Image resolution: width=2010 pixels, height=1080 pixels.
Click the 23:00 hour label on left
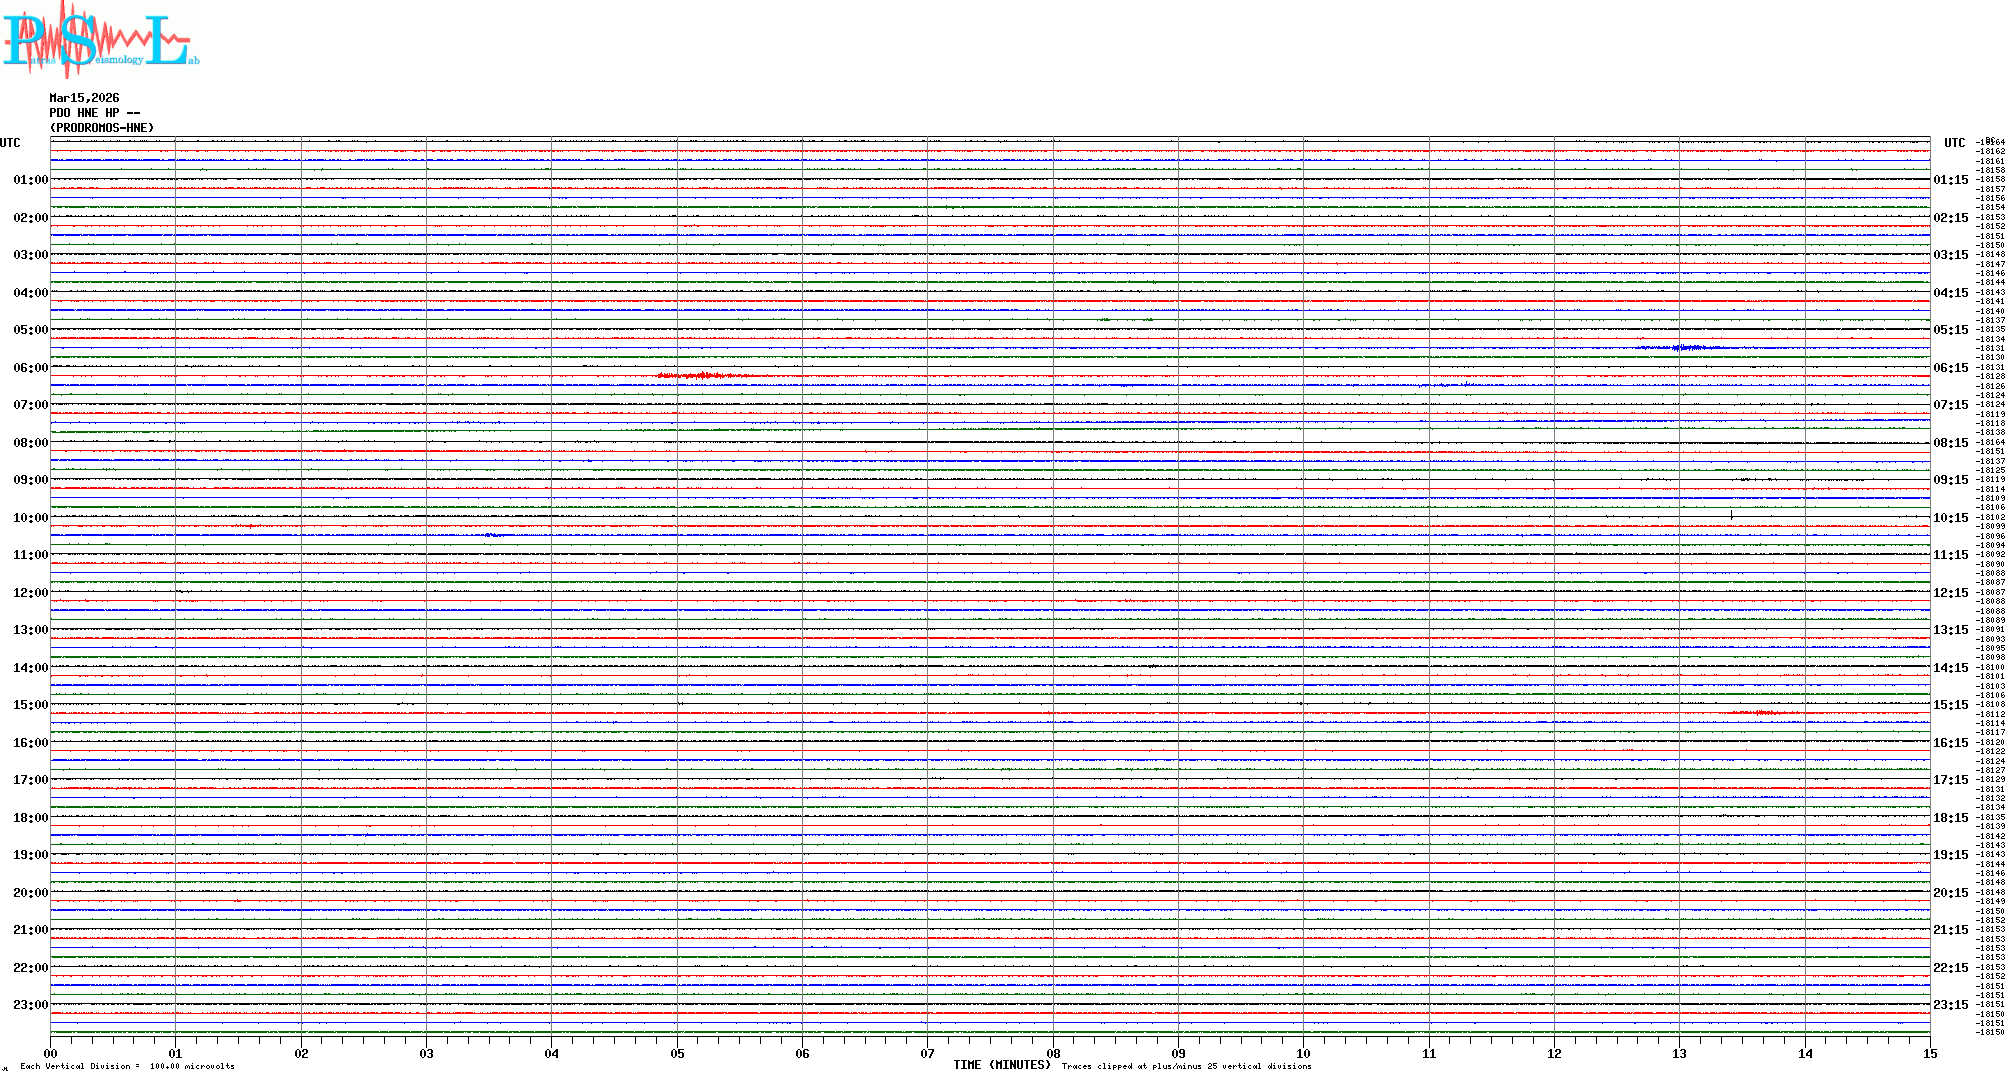[30, 1005]
